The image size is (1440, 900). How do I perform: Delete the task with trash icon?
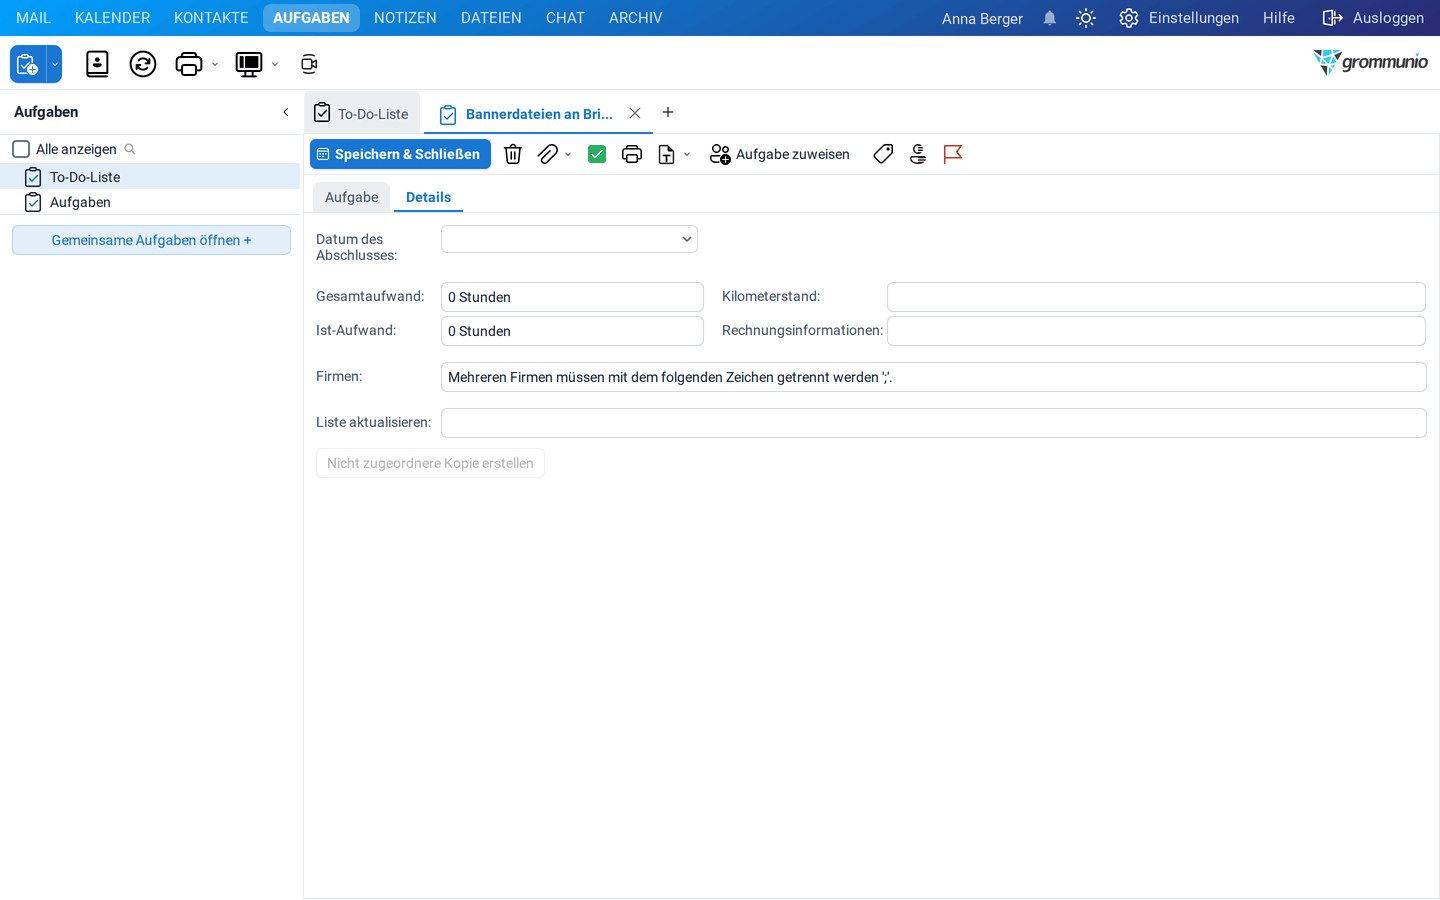coord(513,154)
